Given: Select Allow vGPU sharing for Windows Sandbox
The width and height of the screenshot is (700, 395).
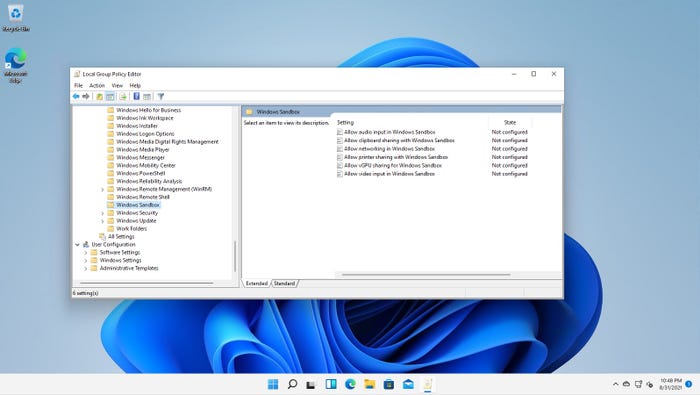Looking at the screenshot, I should tap(393, 165).
